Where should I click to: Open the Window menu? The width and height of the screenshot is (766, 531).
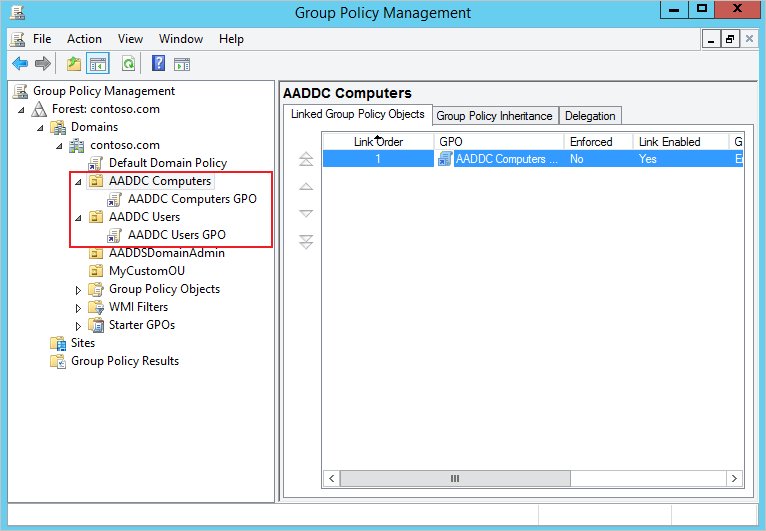click(x=181, y=39)
